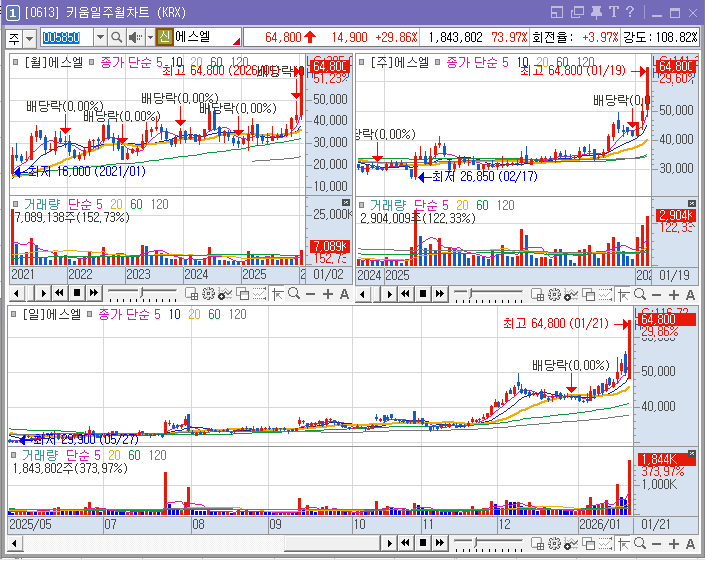Toggle the square before [주]에스엘 legend
The width and height of the screenshot is (705, 561).
361,62
